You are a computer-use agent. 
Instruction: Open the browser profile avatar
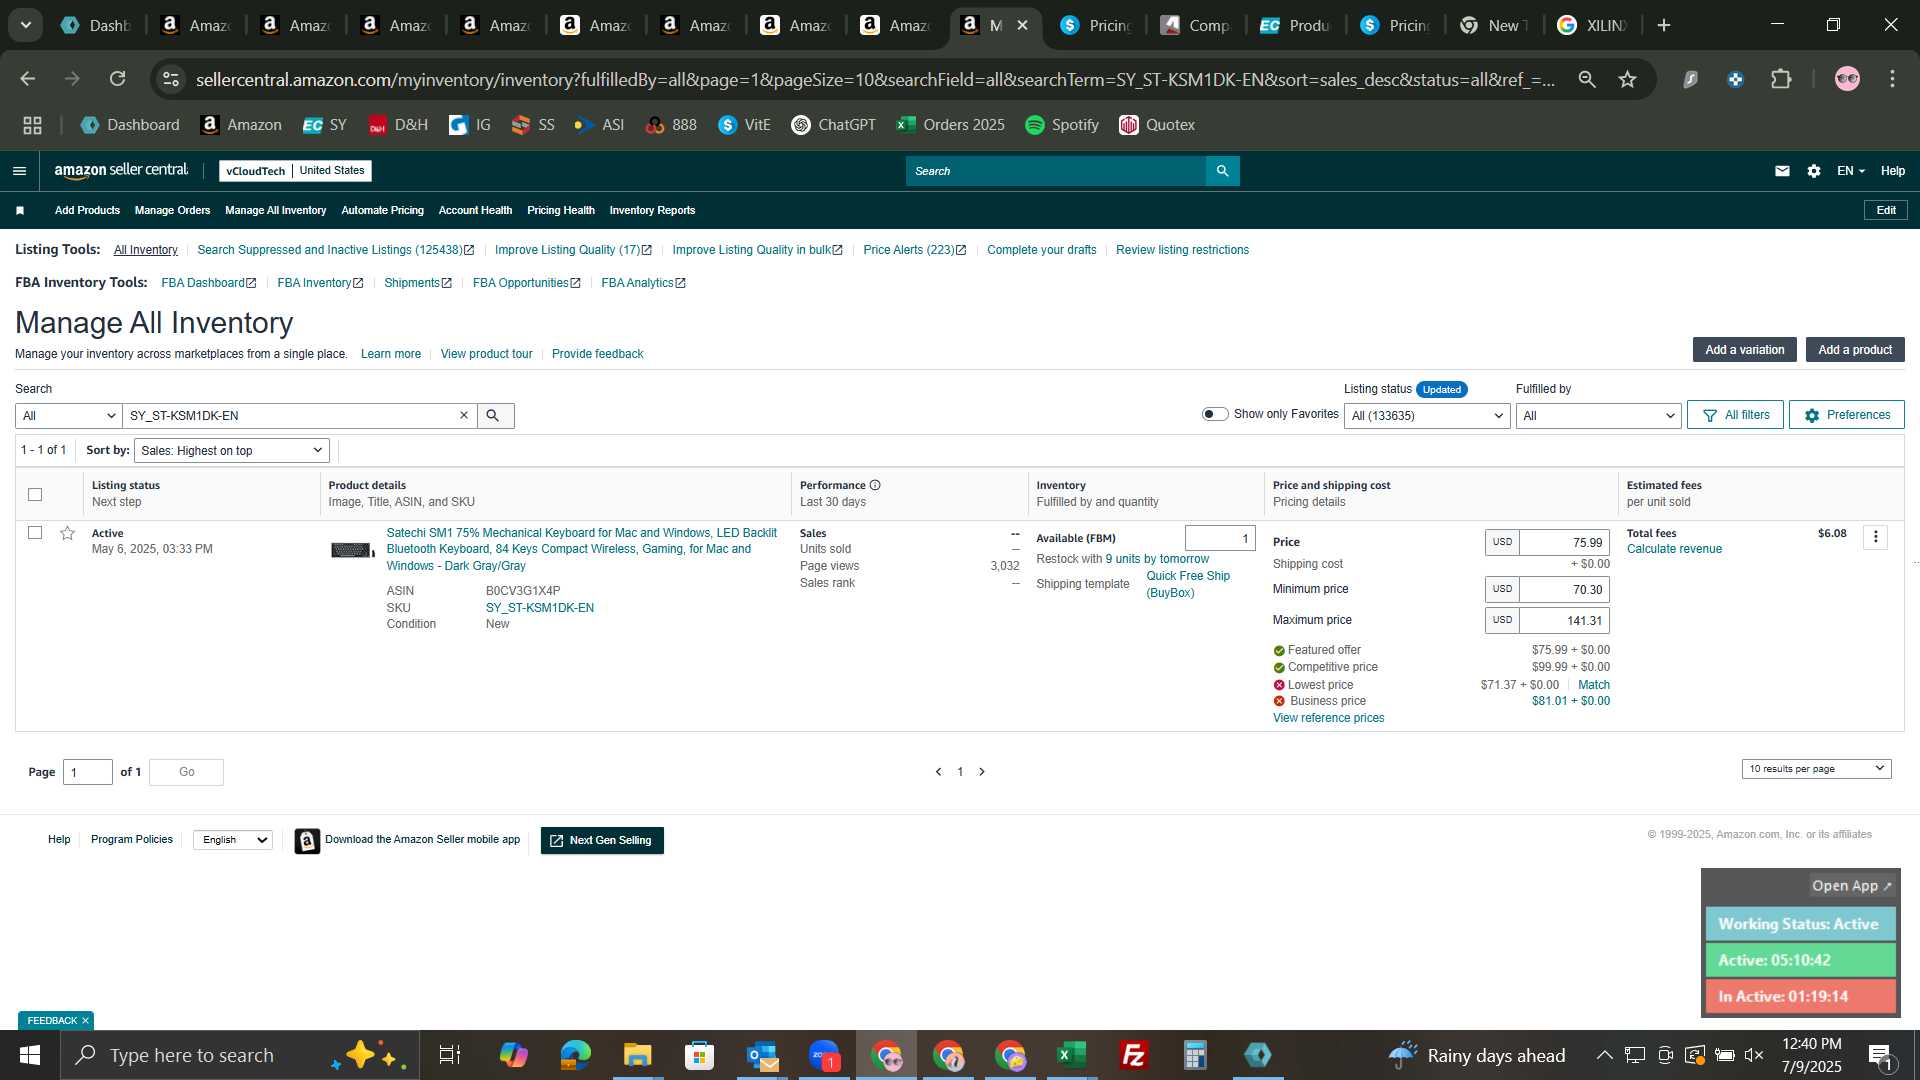1847,79
